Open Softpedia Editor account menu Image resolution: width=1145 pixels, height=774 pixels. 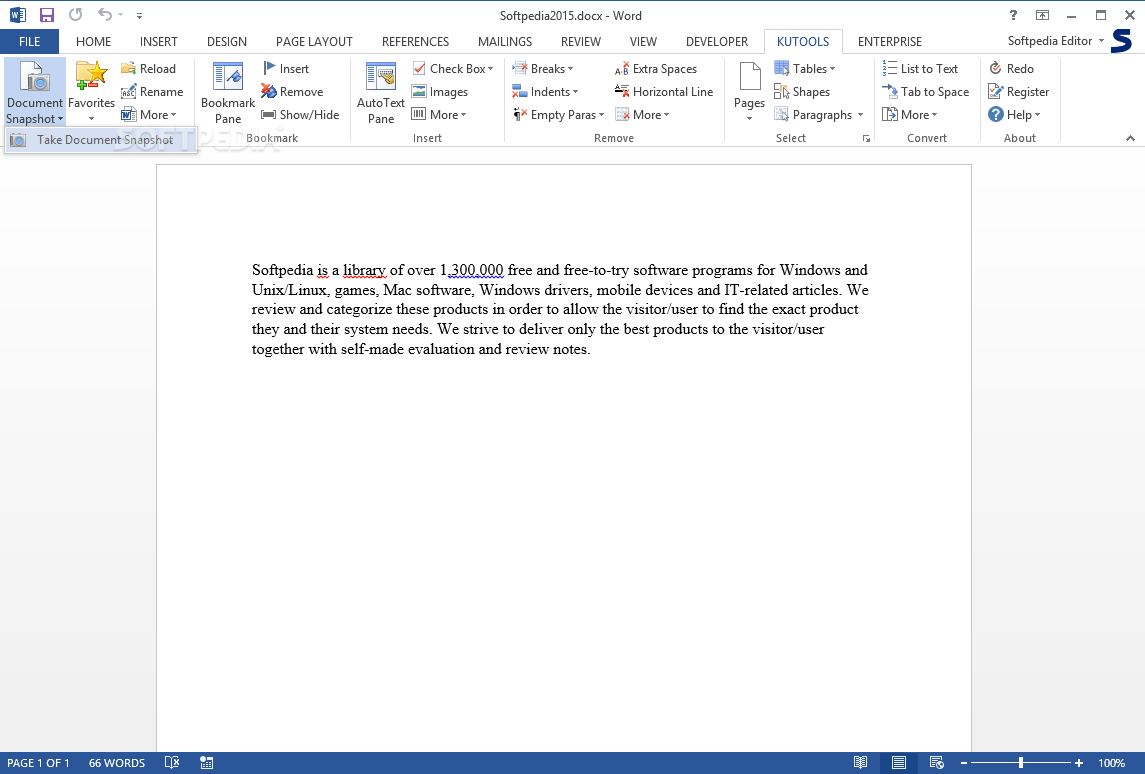click(1056, 41)
